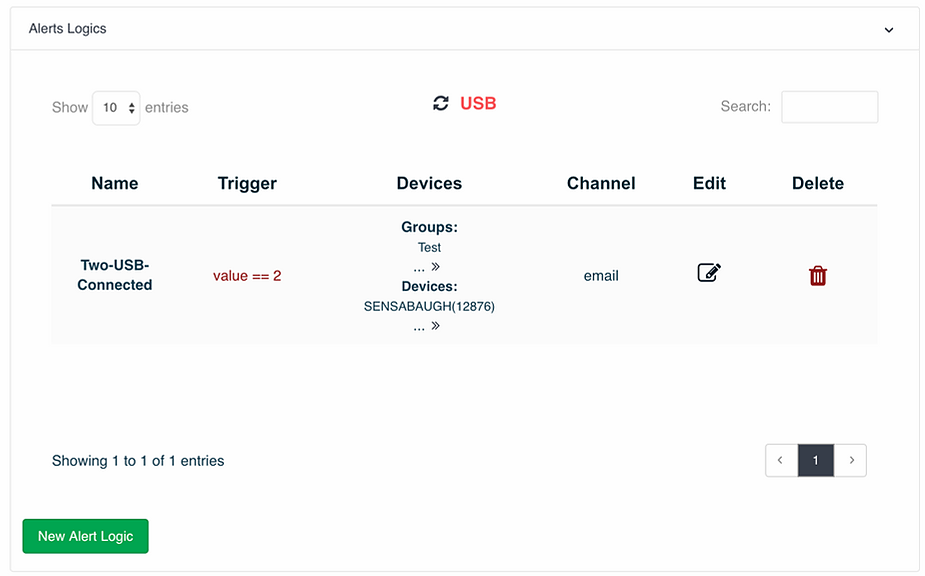Sort table by Devices column header
Image resolution: width=925 pixels, height=576 pixels.
(429, 183)
